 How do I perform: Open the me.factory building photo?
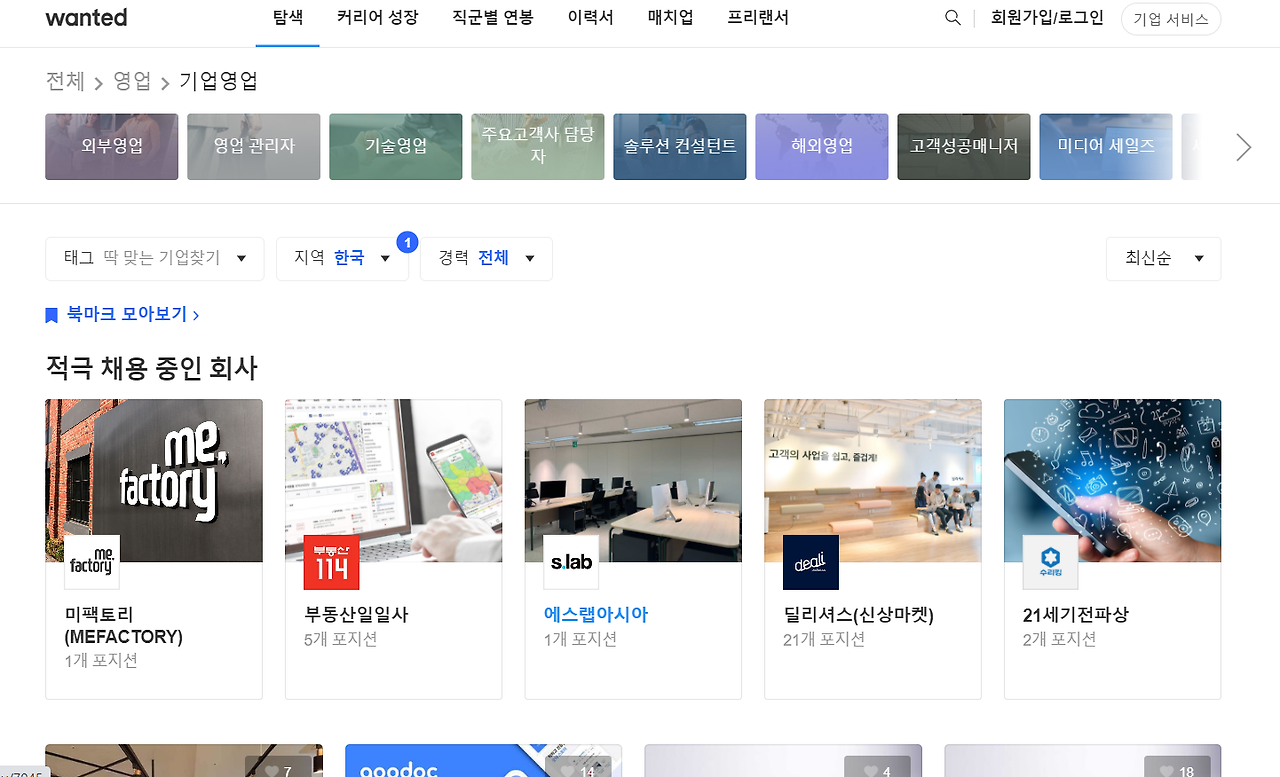click(x=154, y=481)
